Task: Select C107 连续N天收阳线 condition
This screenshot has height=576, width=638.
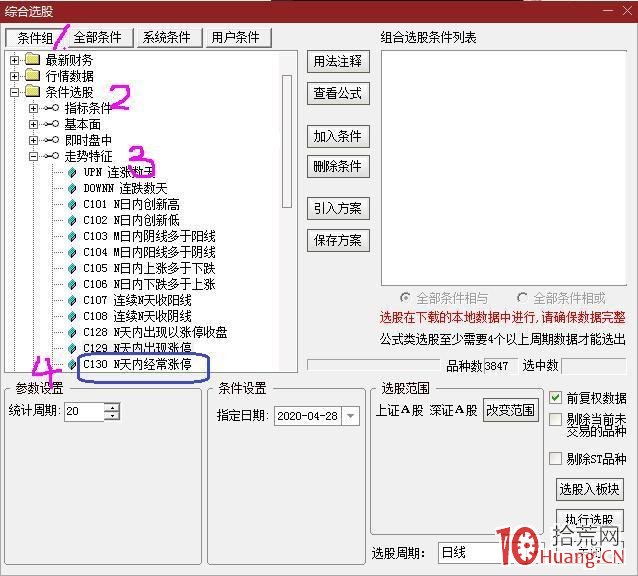Action: pos(137,300)
